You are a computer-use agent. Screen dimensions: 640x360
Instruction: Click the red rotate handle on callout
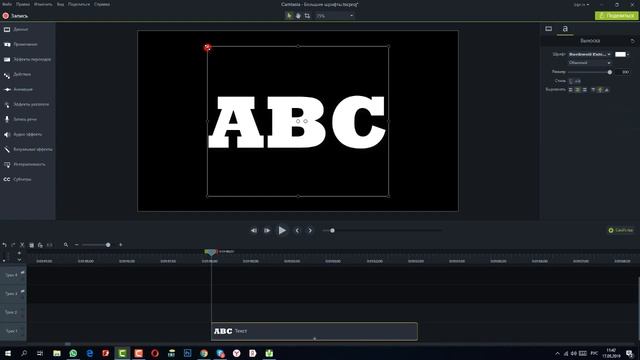(x=207, y=47)
